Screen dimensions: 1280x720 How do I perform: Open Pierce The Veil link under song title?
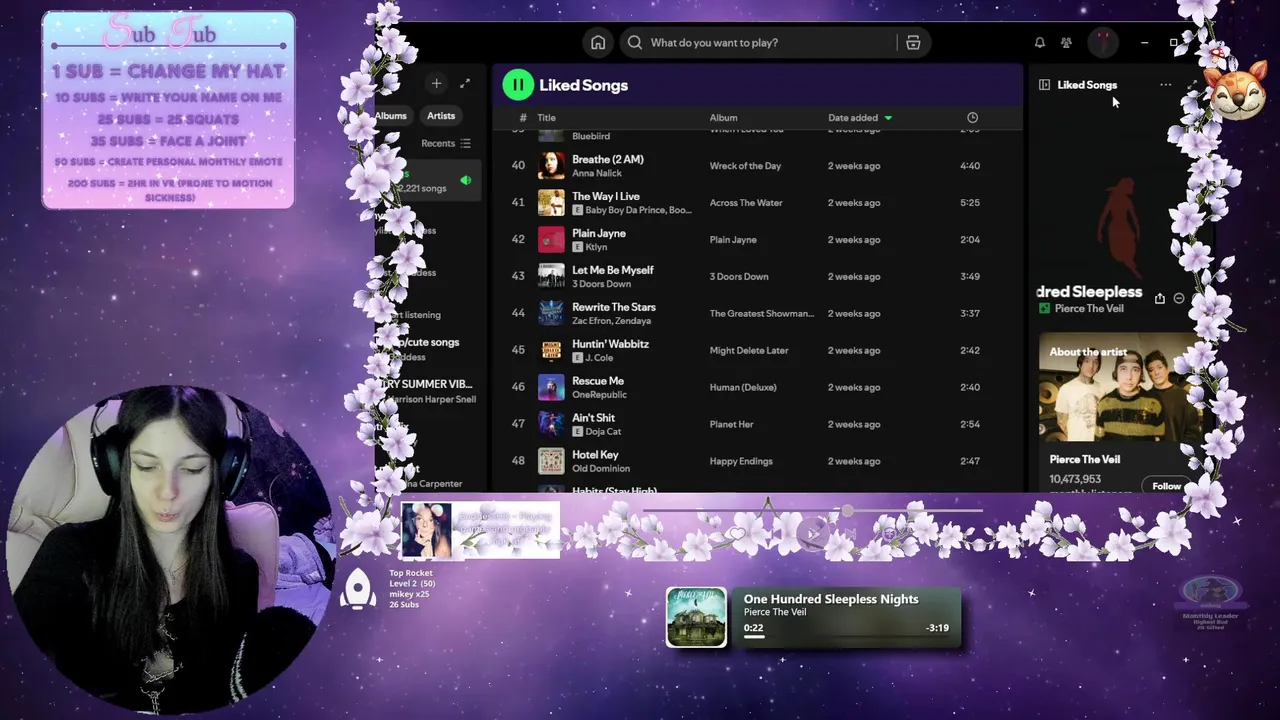click(1089, 309)
